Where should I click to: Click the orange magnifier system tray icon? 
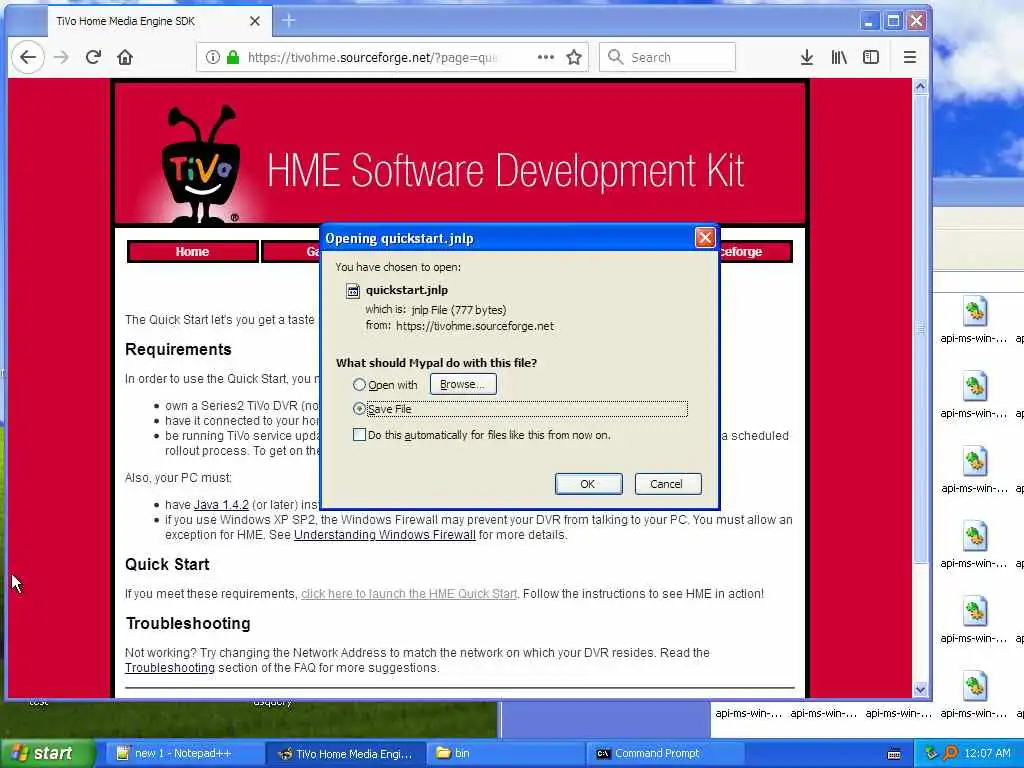(x=950, y=754)
